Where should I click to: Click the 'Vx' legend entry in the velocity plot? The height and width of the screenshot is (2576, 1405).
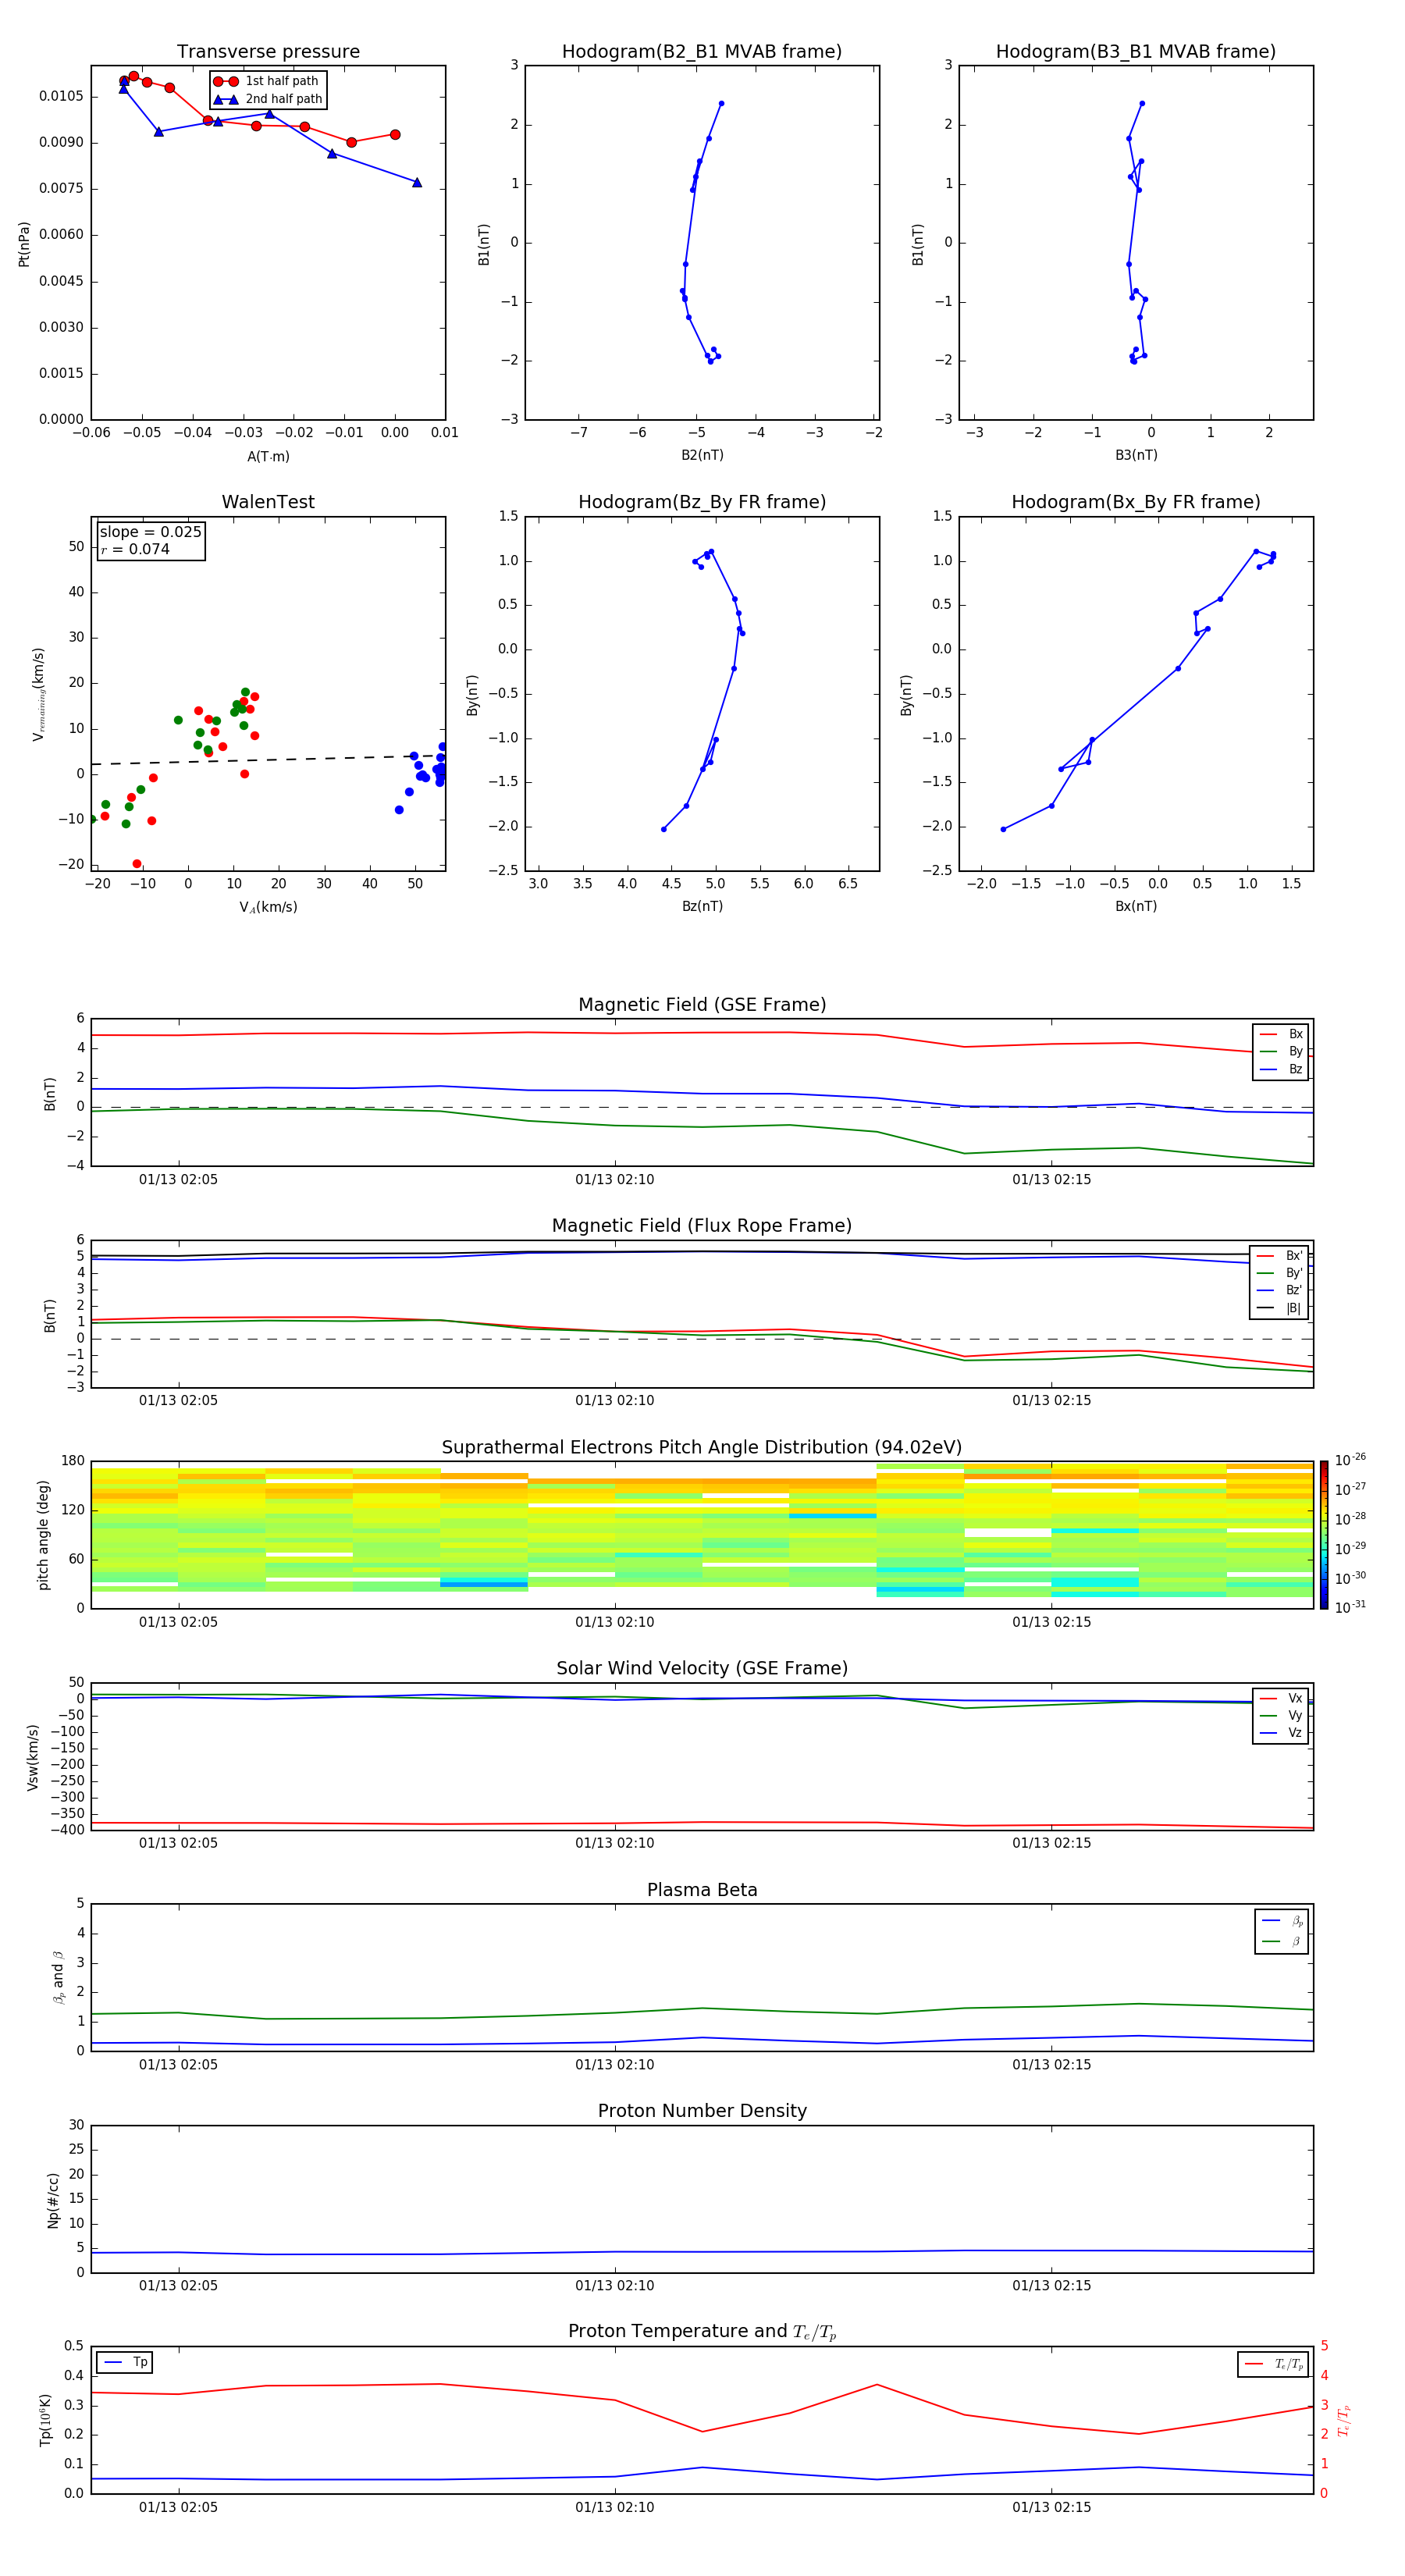click(1281, 1698)
